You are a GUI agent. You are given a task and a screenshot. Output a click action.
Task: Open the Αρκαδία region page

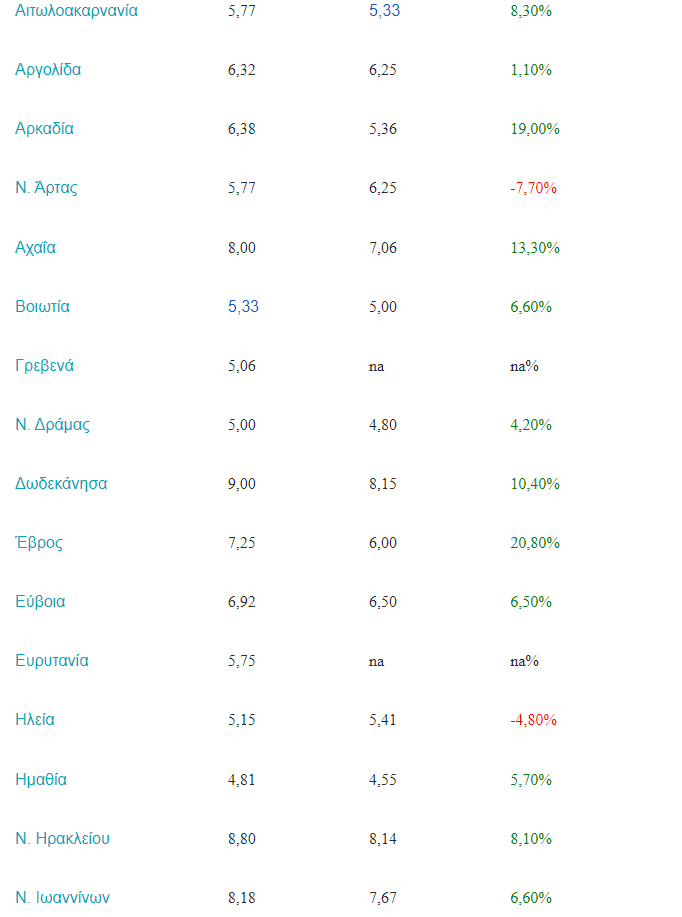tap(44, 129)
